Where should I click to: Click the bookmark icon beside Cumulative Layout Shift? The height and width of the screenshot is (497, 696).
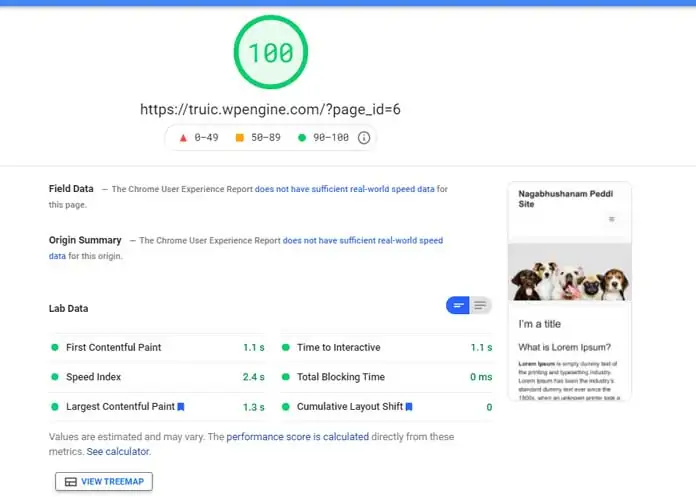(409, 406)
